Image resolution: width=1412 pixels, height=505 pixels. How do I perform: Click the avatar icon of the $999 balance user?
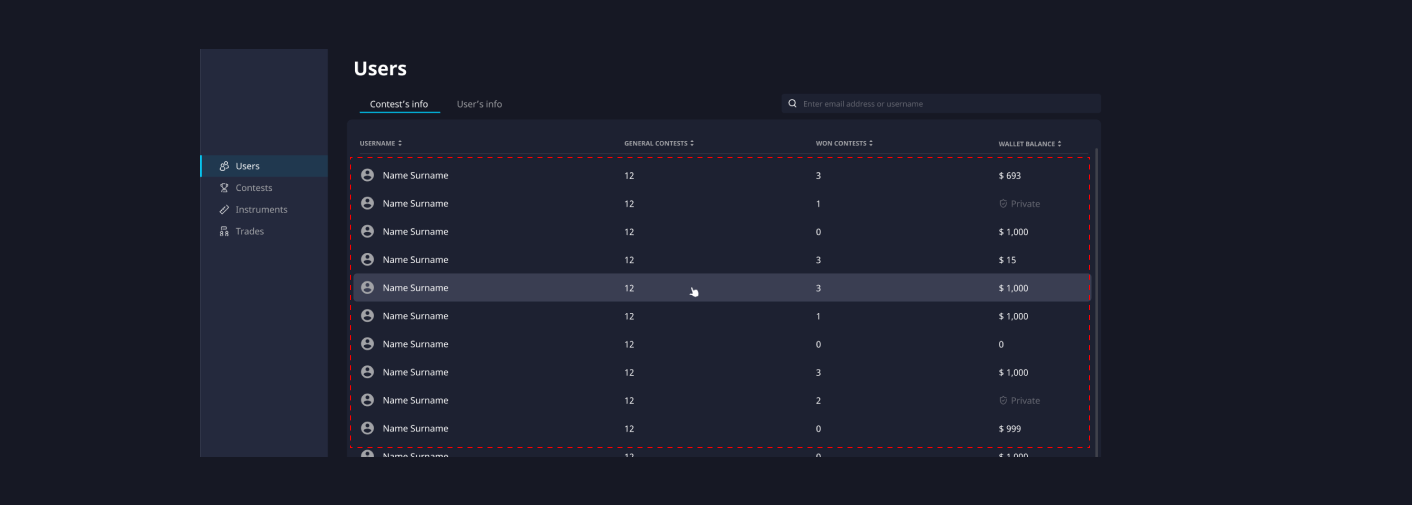[x=367, y=428]
